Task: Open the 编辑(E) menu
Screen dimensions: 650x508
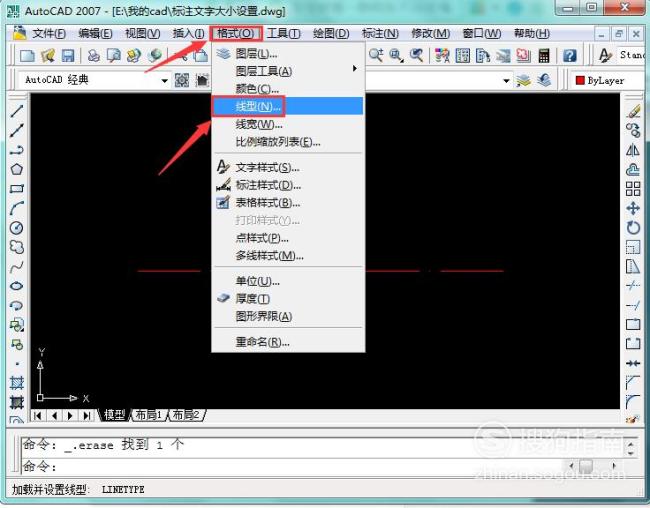Action: point(95,33)
